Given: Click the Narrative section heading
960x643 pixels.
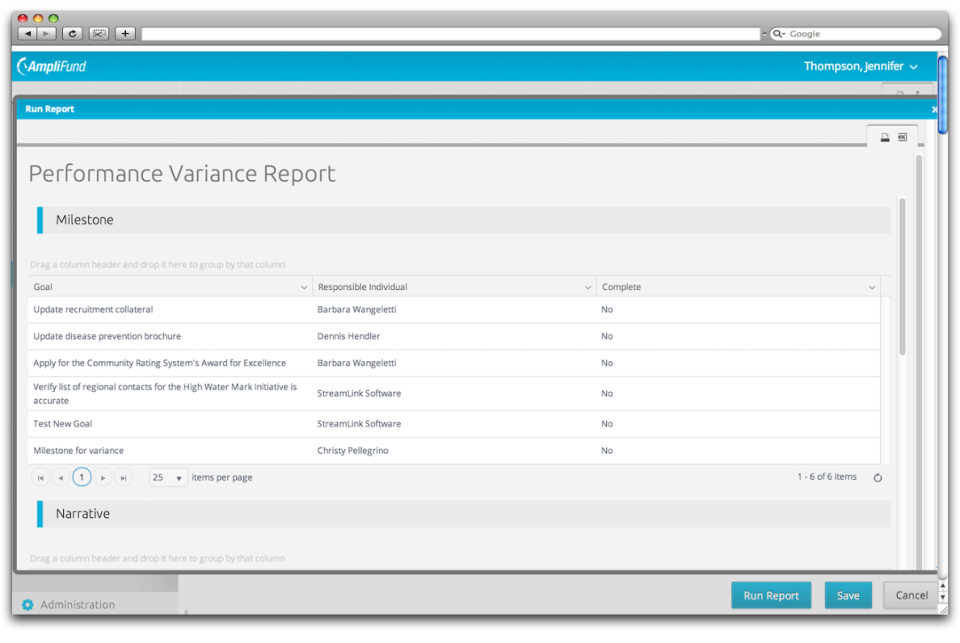Looking at the screenshot, I should pos(83,514).
